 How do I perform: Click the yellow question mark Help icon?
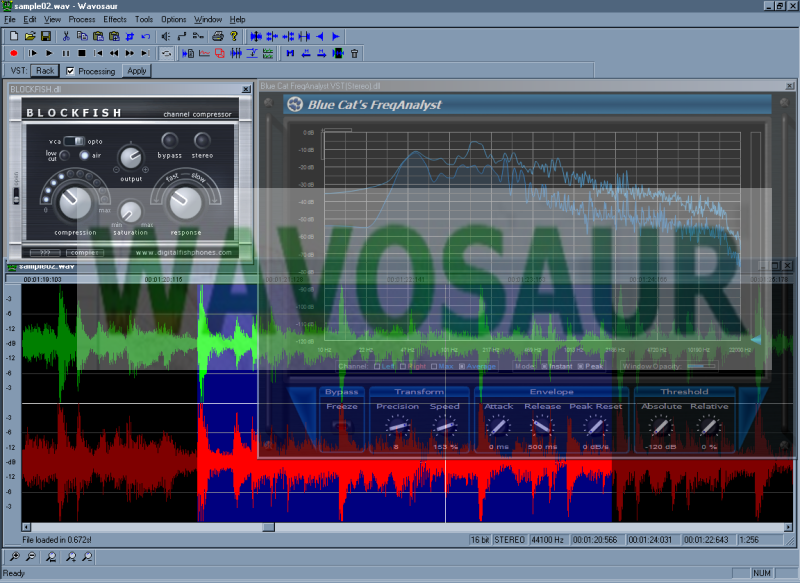tap(234, 36)
